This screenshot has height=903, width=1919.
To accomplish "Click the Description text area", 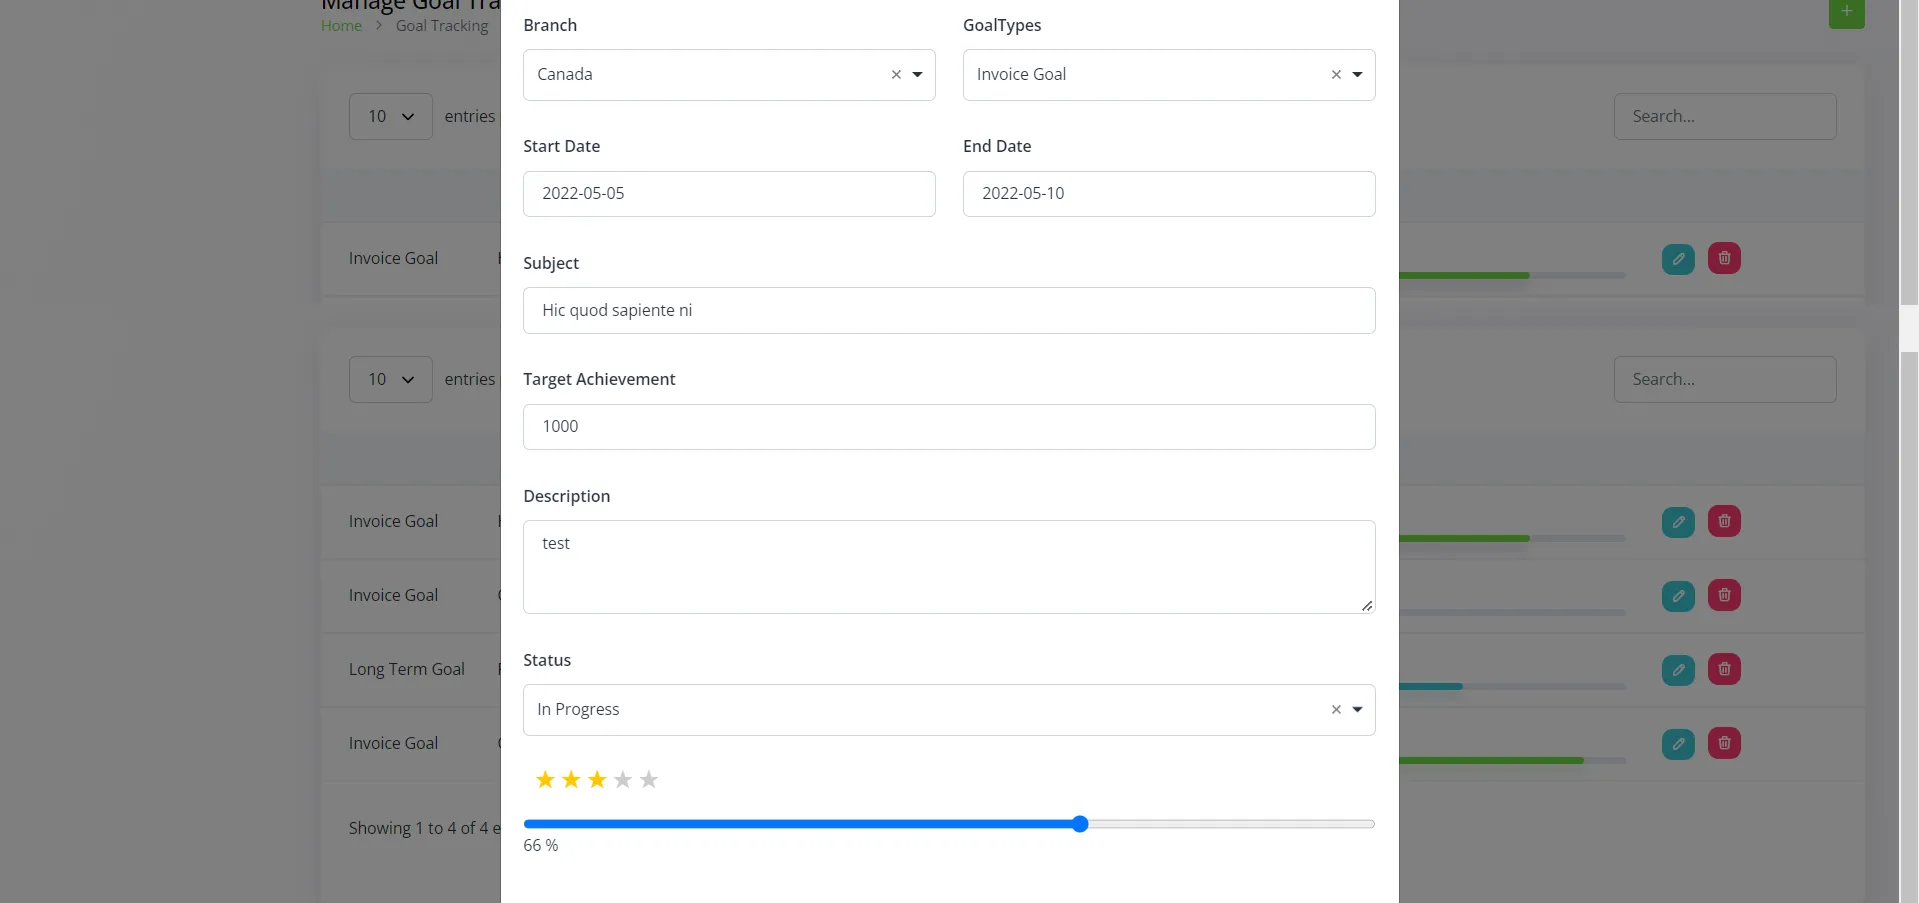I will coord(949,567).
